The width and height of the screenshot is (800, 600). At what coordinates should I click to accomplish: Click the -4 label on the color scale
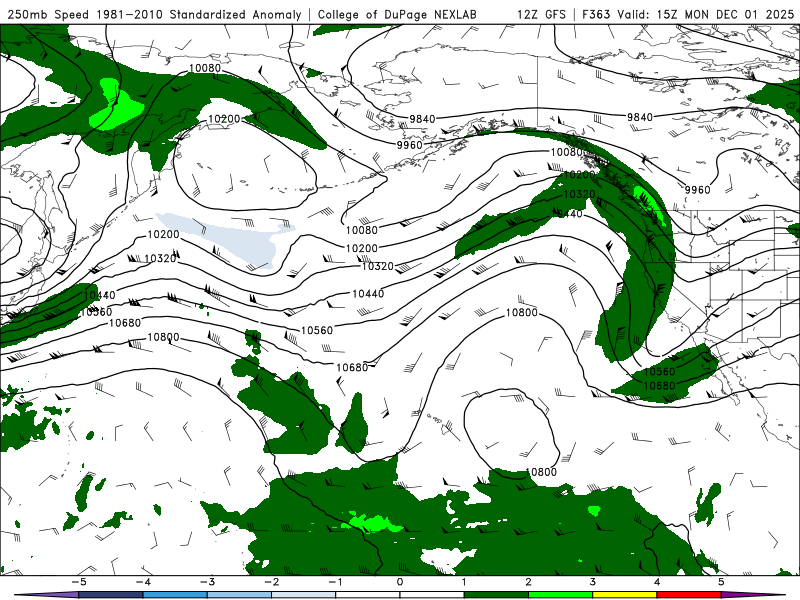(143, 582)
